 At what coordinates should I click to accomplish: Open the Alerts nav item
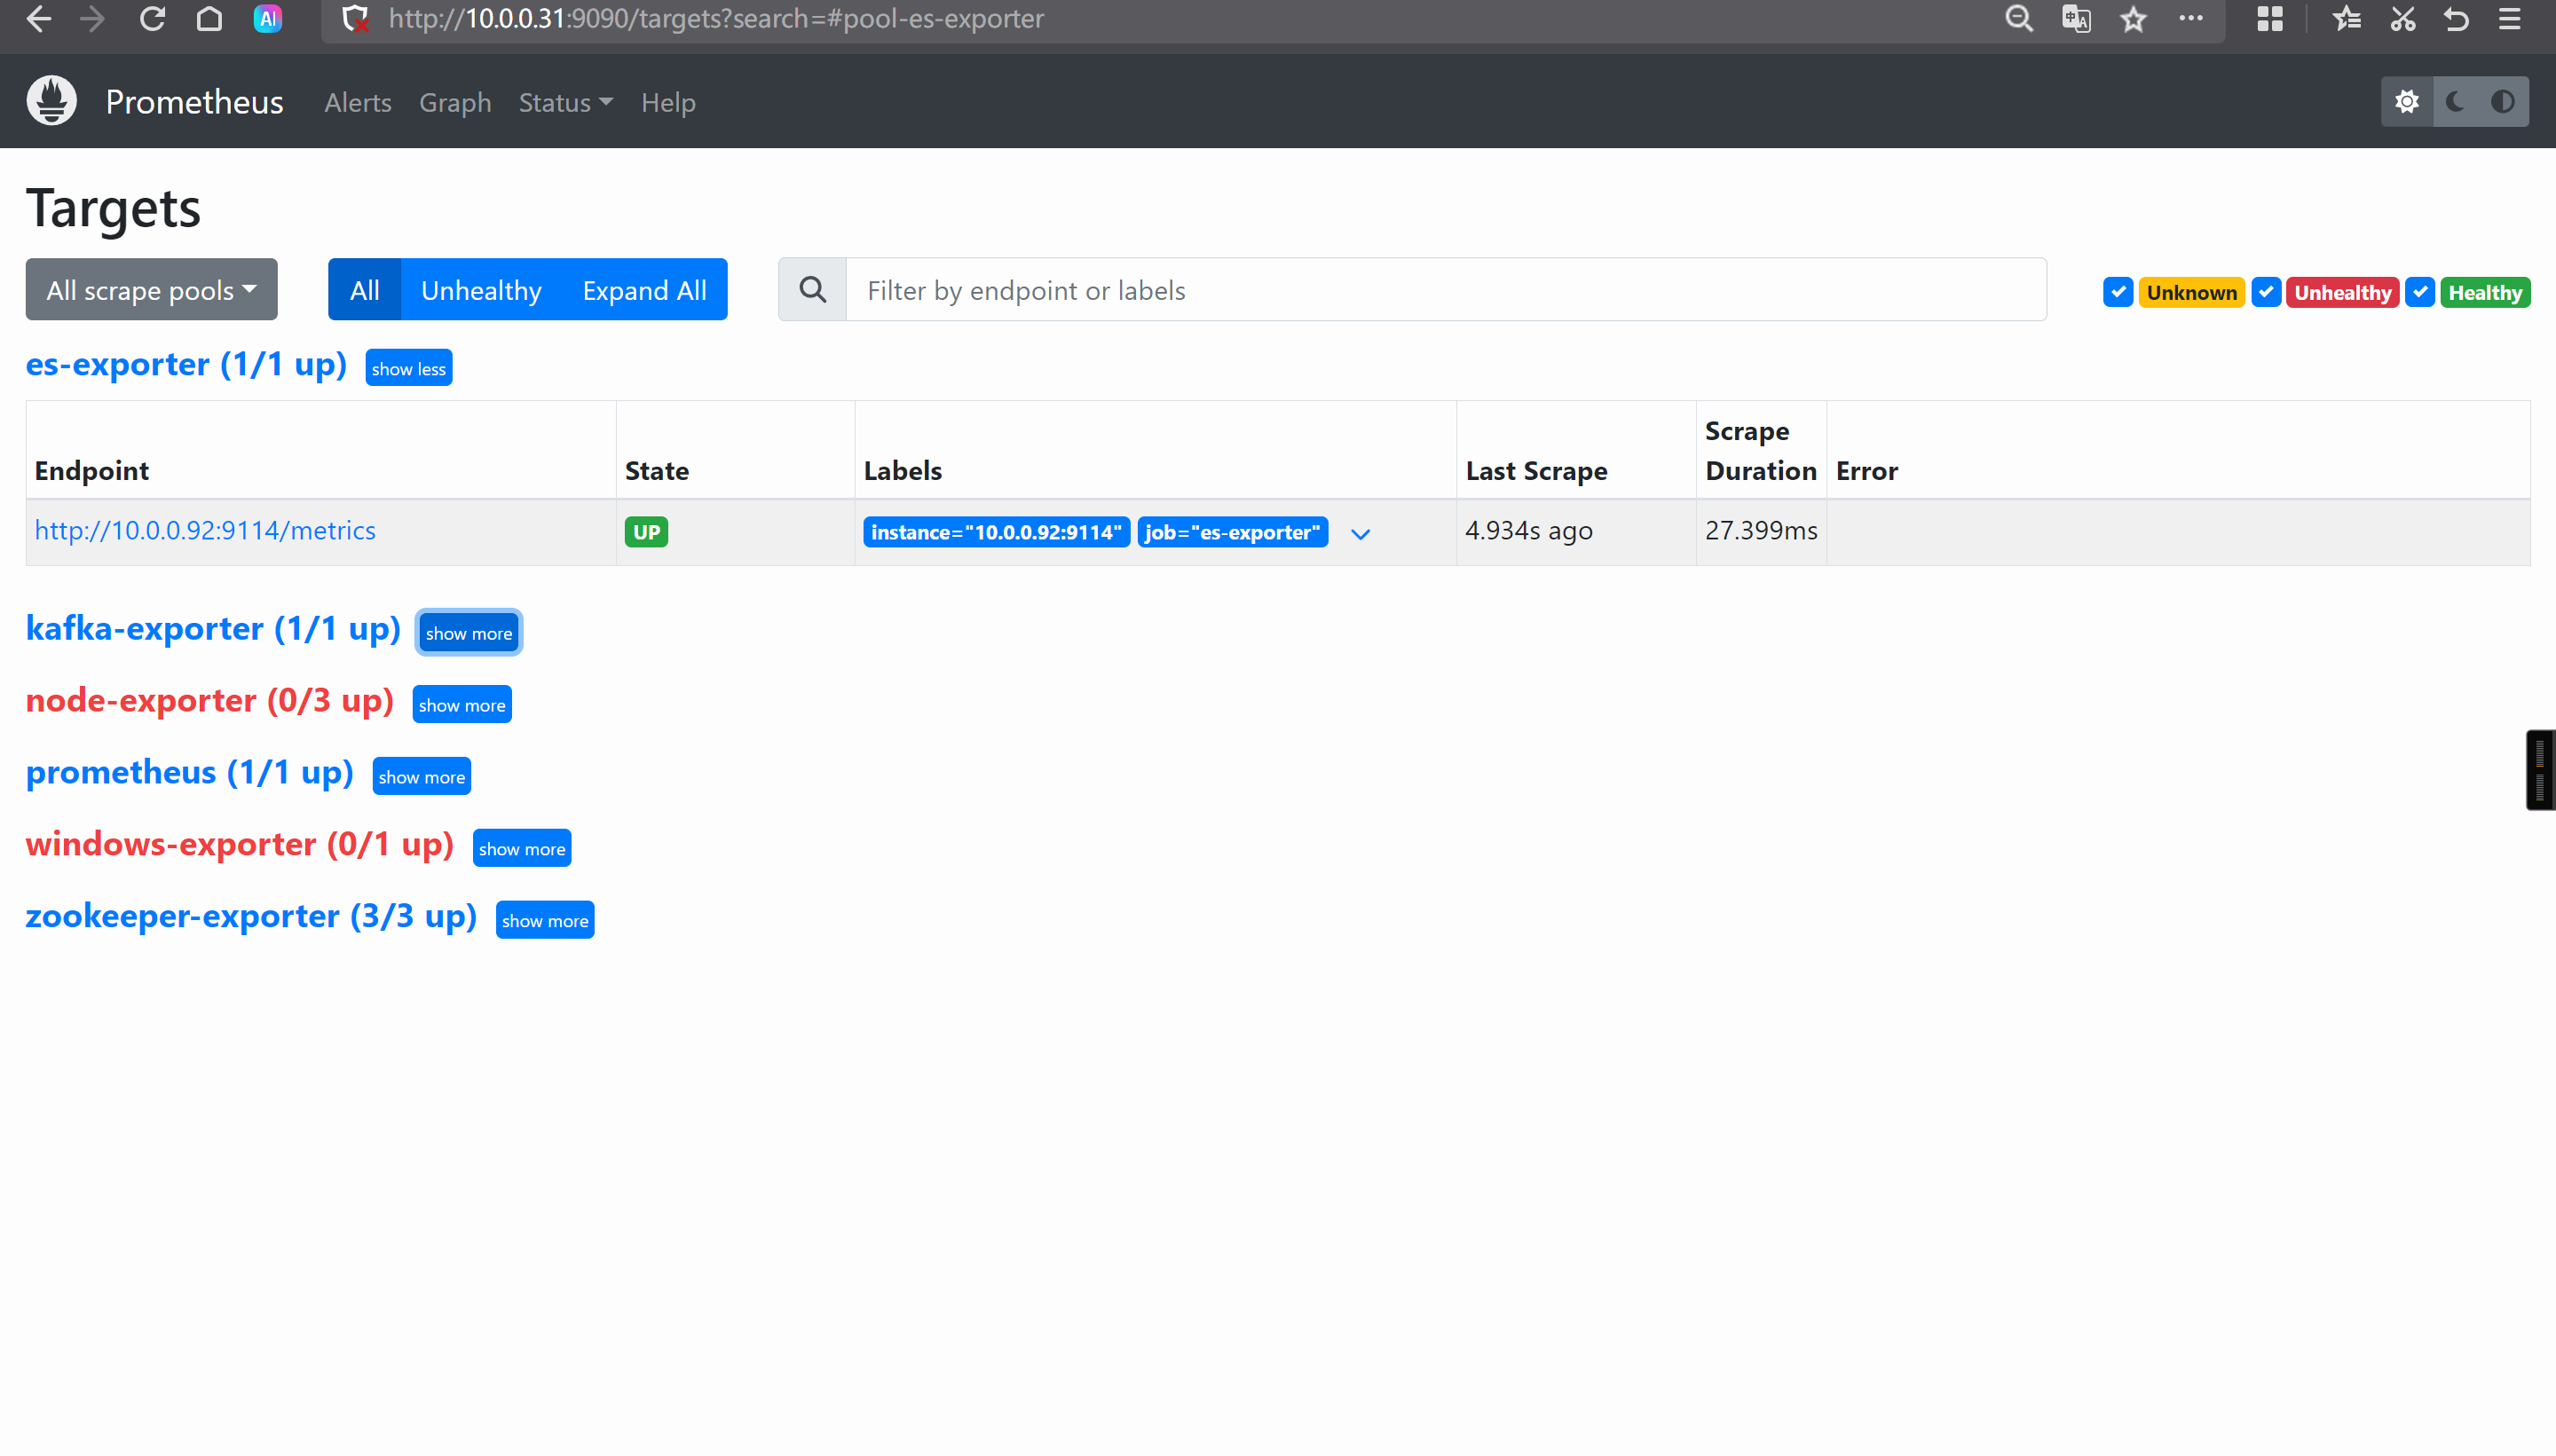(357, 102)
